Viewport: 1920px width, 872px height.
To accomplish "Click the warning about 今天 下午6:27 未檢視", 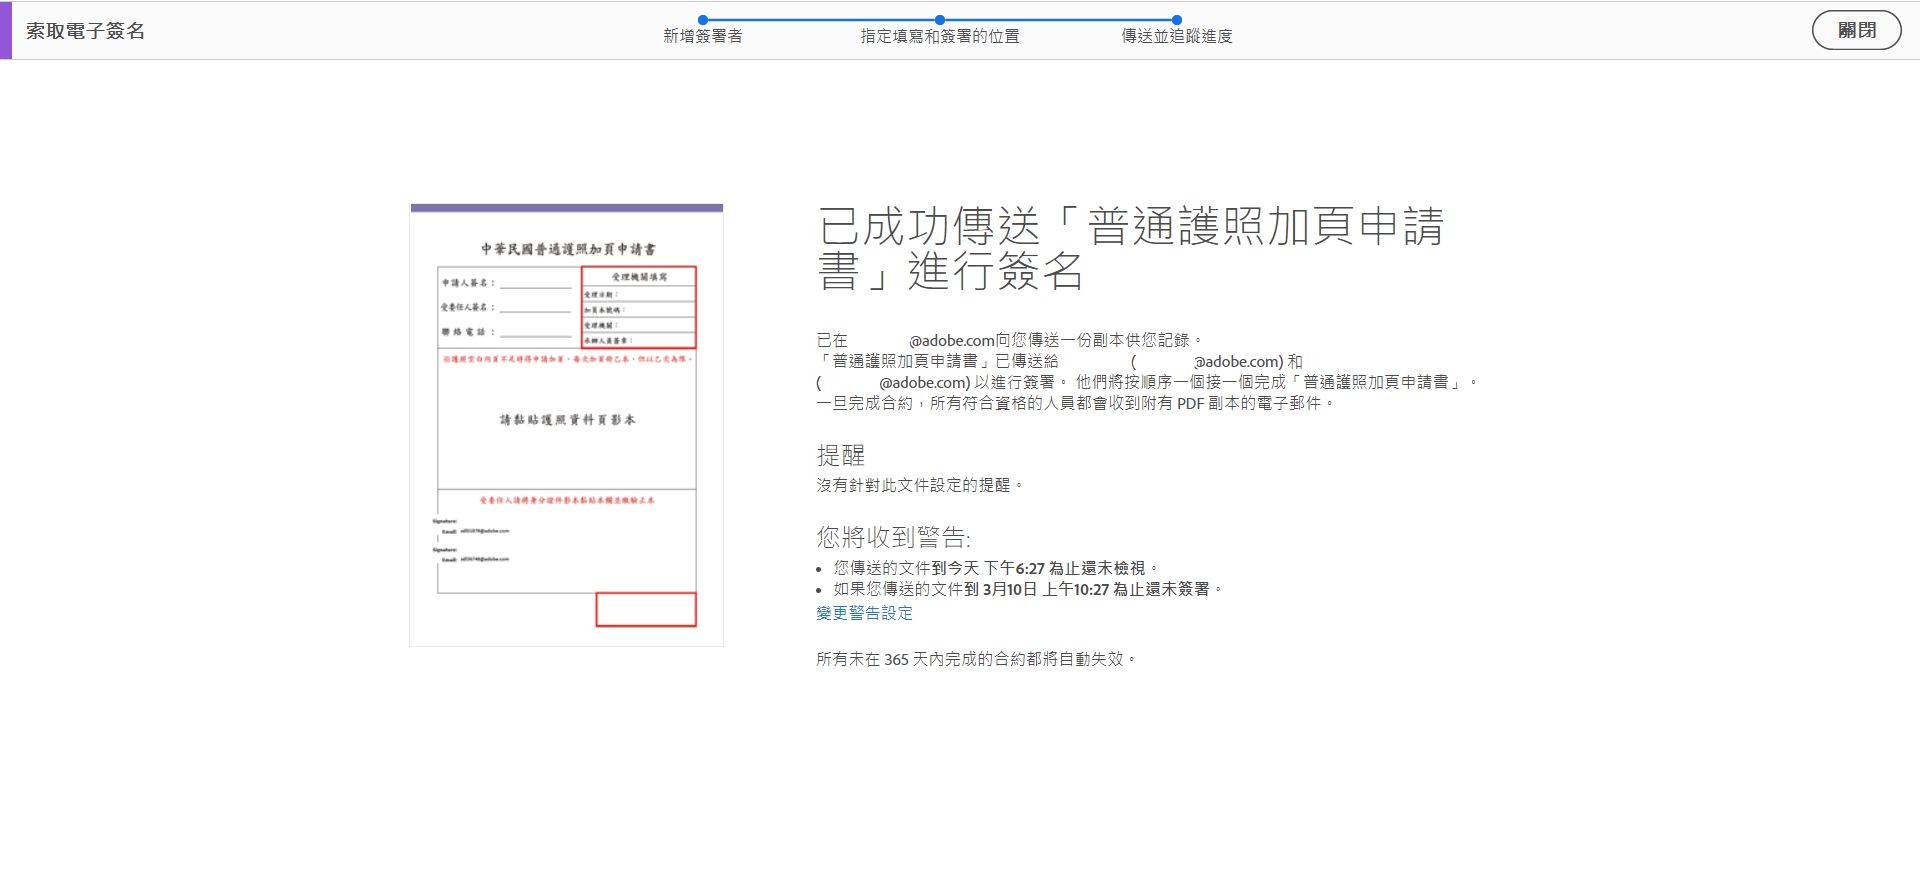I will [x=997, y=568].
